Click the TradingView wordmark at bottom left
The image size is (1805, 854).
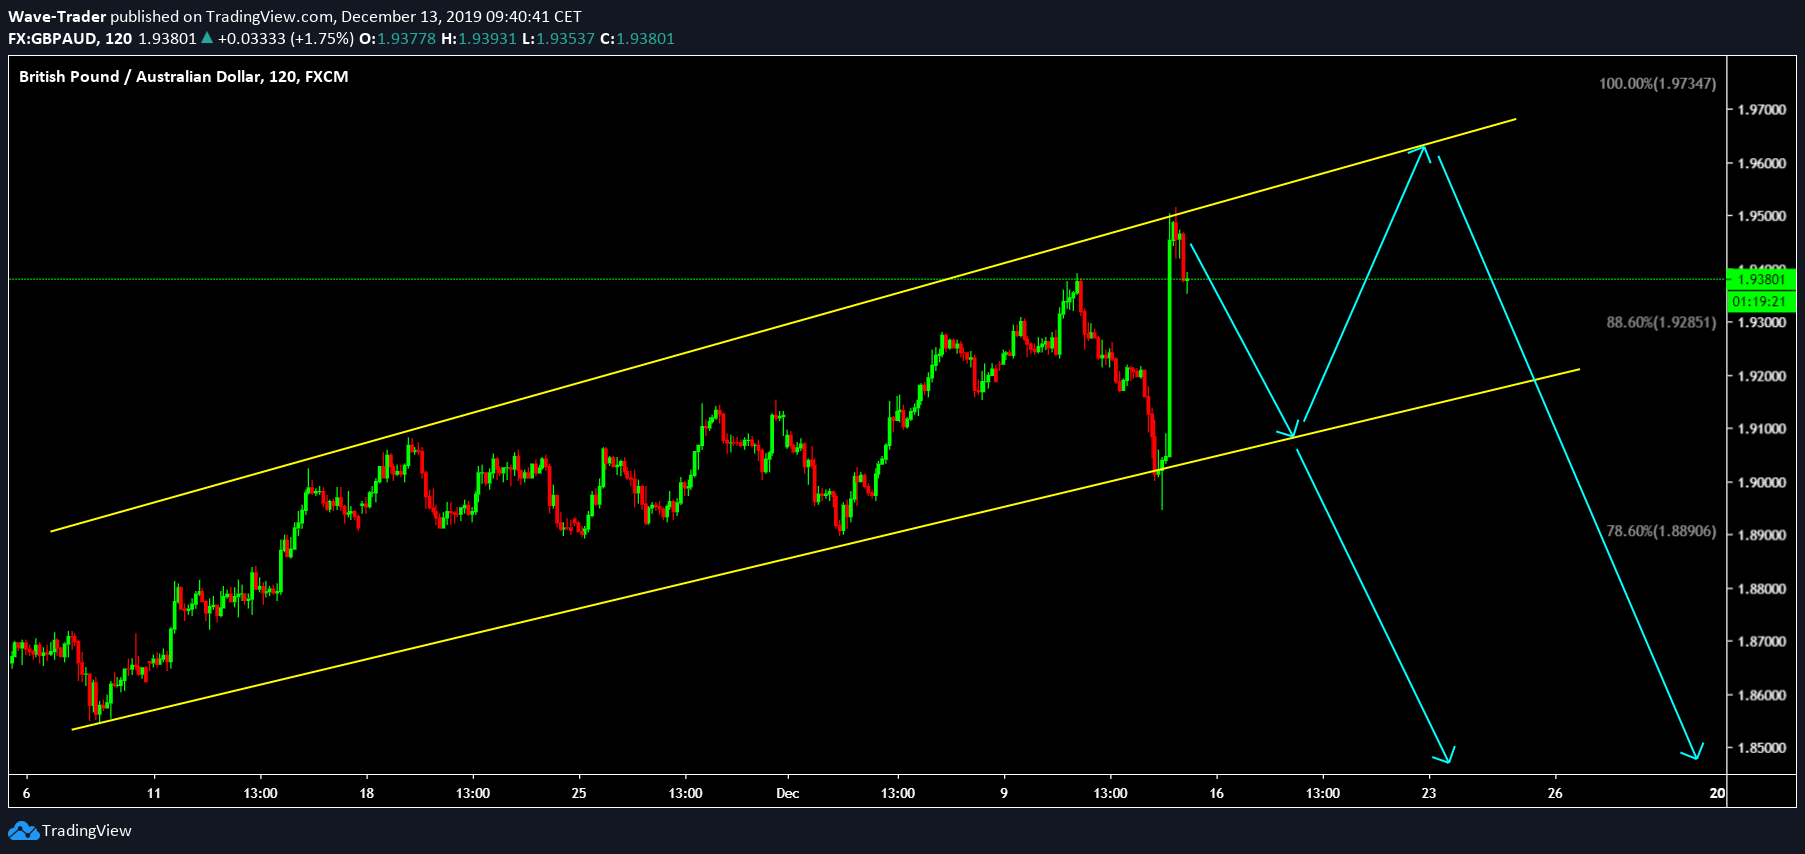click(x=87, y=831)
